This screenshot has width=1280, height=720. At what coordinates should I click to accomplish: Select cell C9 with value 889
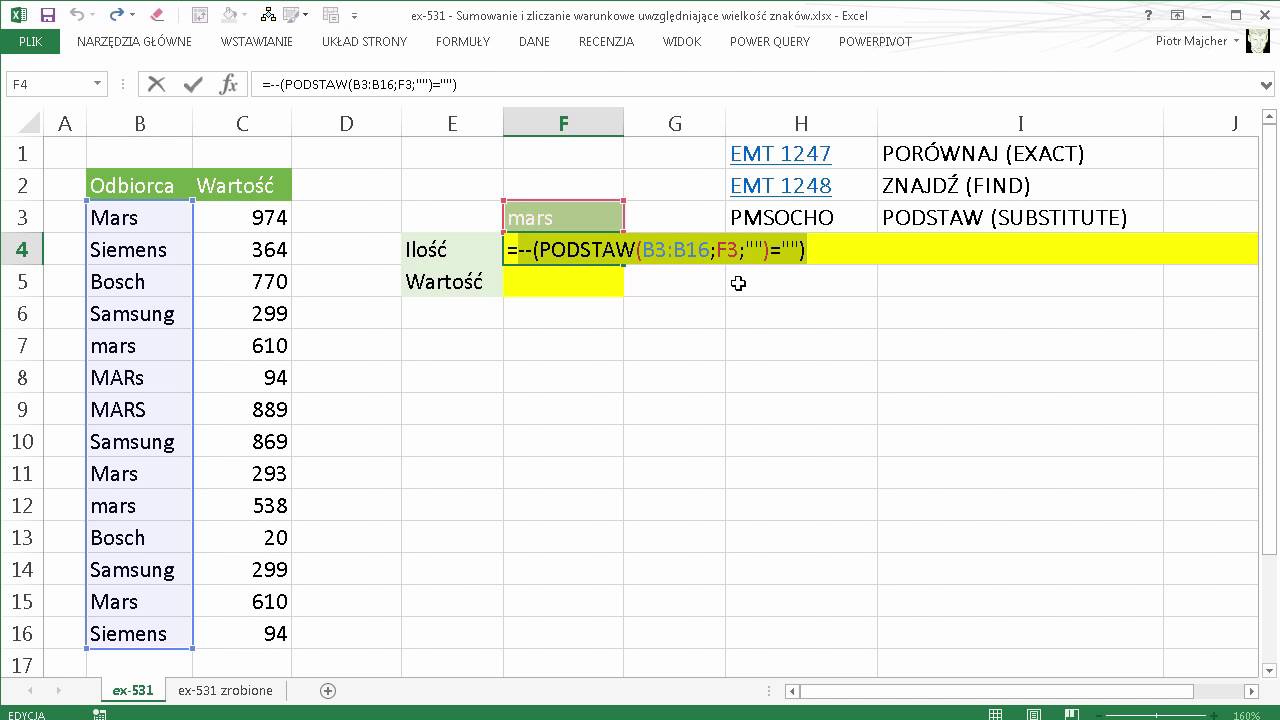tap(243, 409)
